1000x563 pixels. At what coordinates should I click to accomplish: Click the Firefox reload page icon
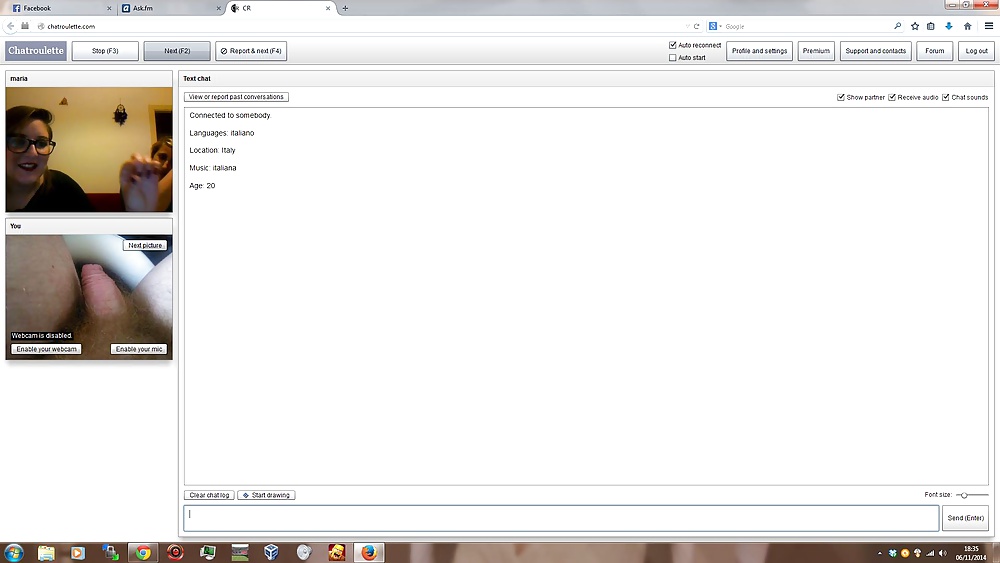click(696, 26)
